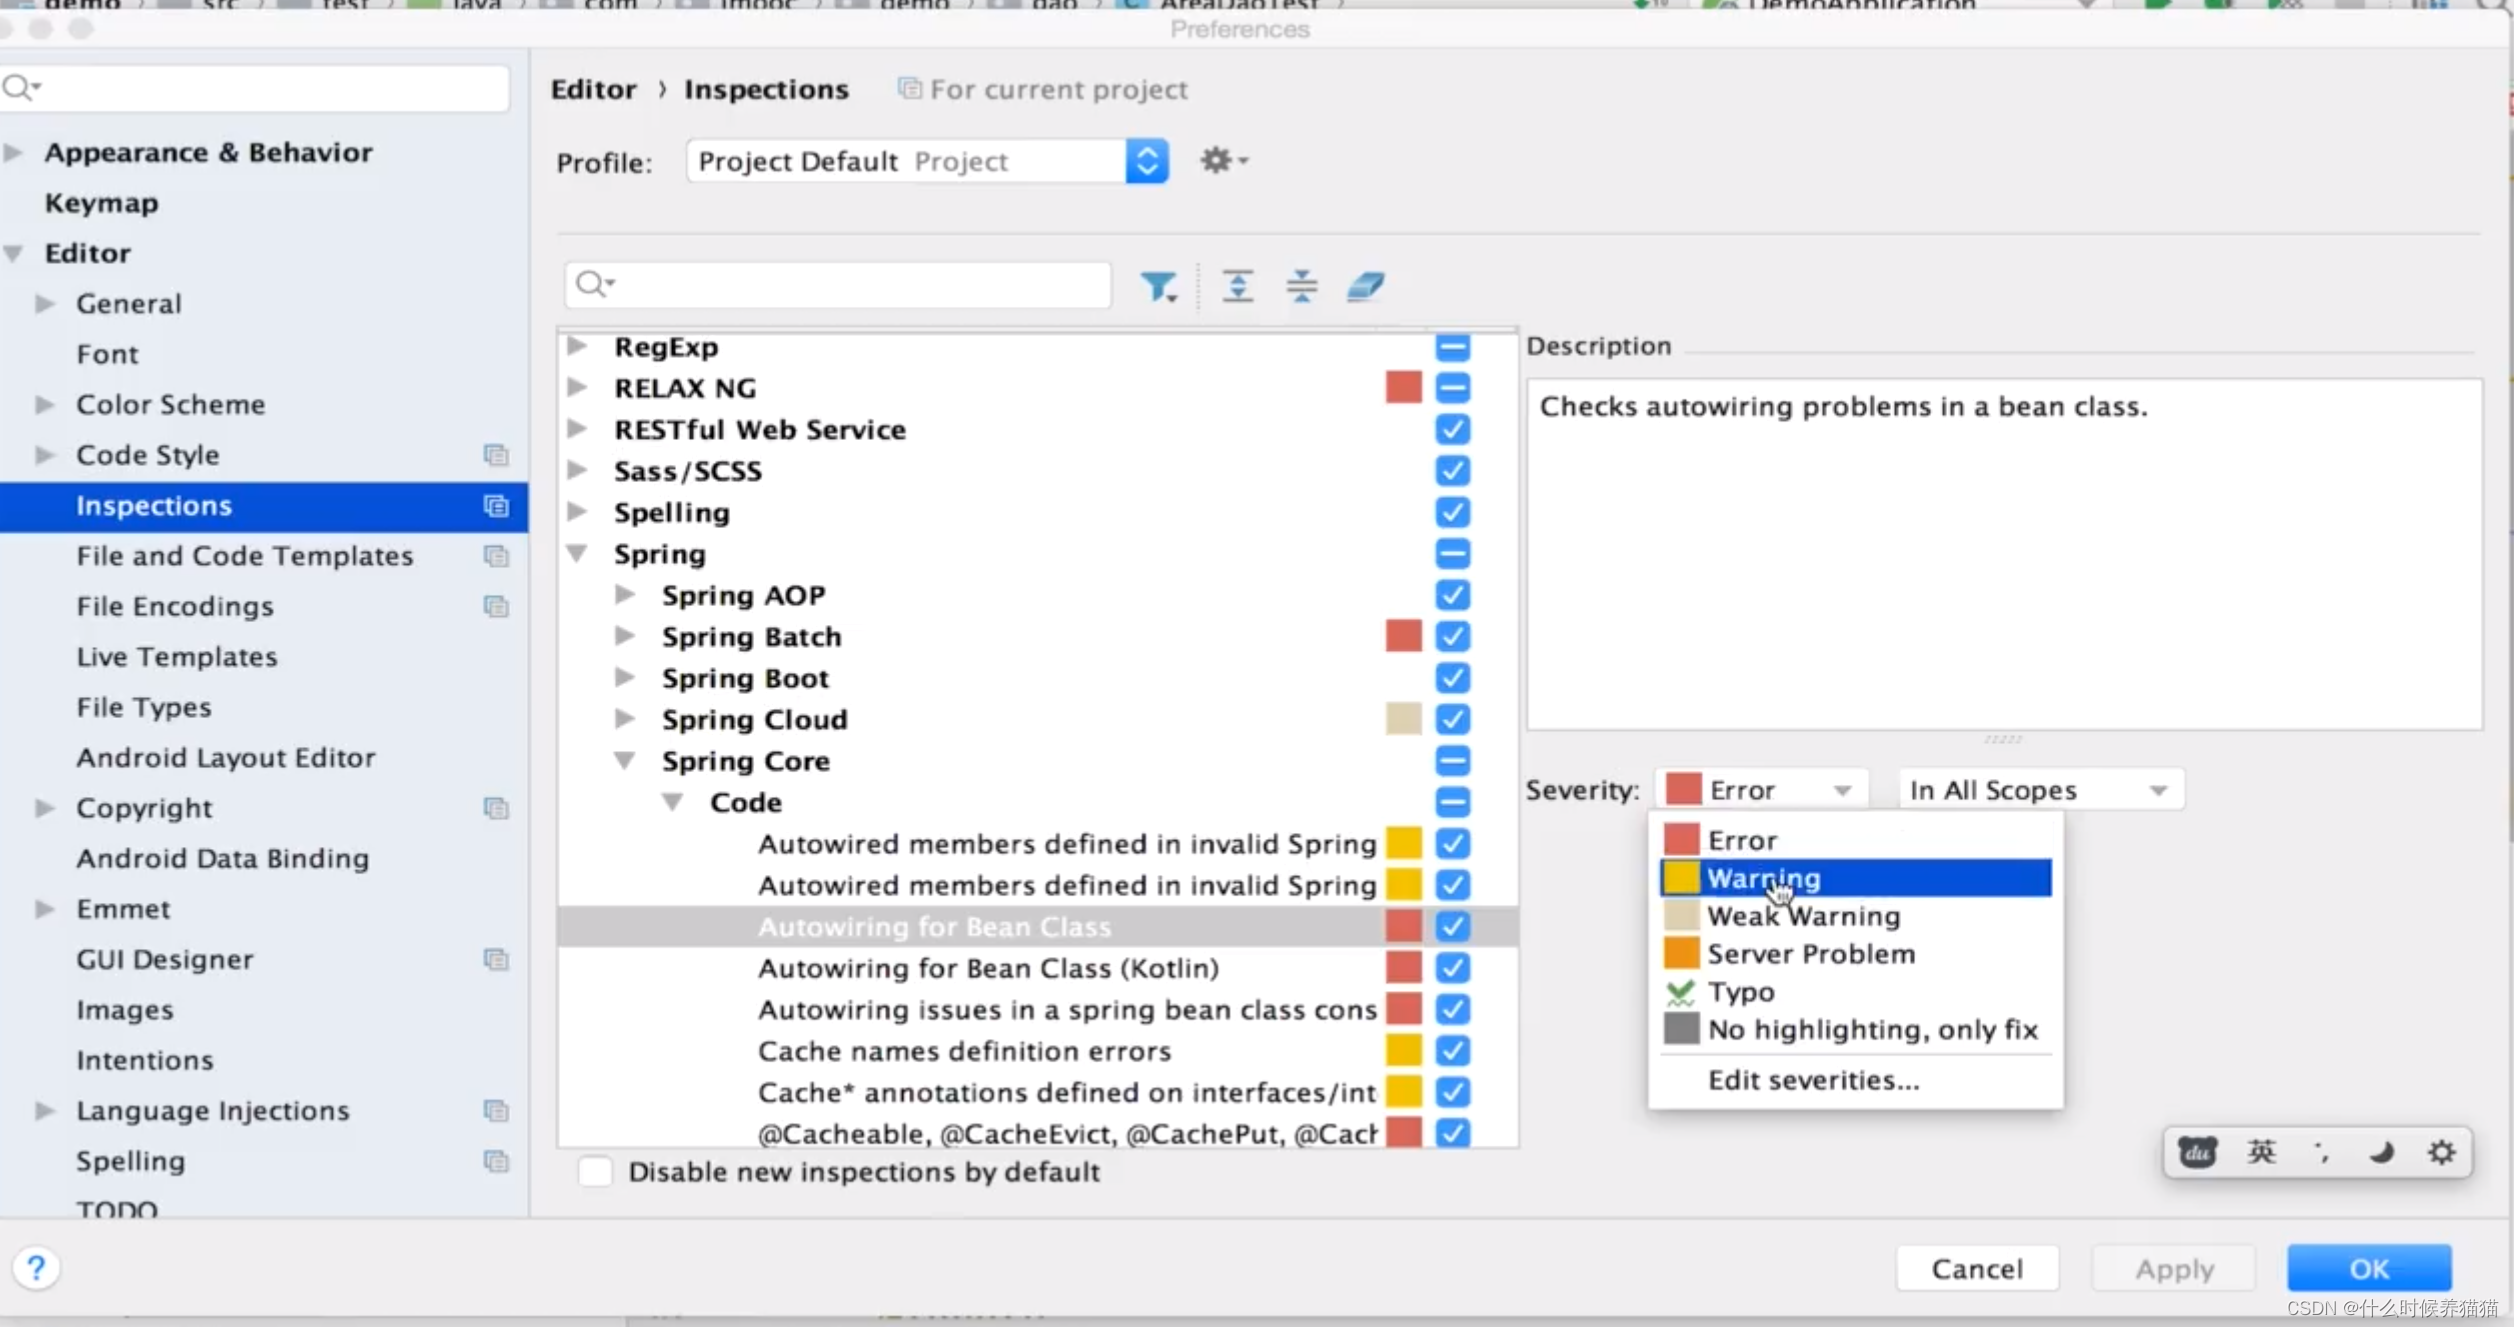This screenshot has width=2514, height=1327.
Task: Toggle Disable new inspections by default
Action: [x=596, y=1172]
